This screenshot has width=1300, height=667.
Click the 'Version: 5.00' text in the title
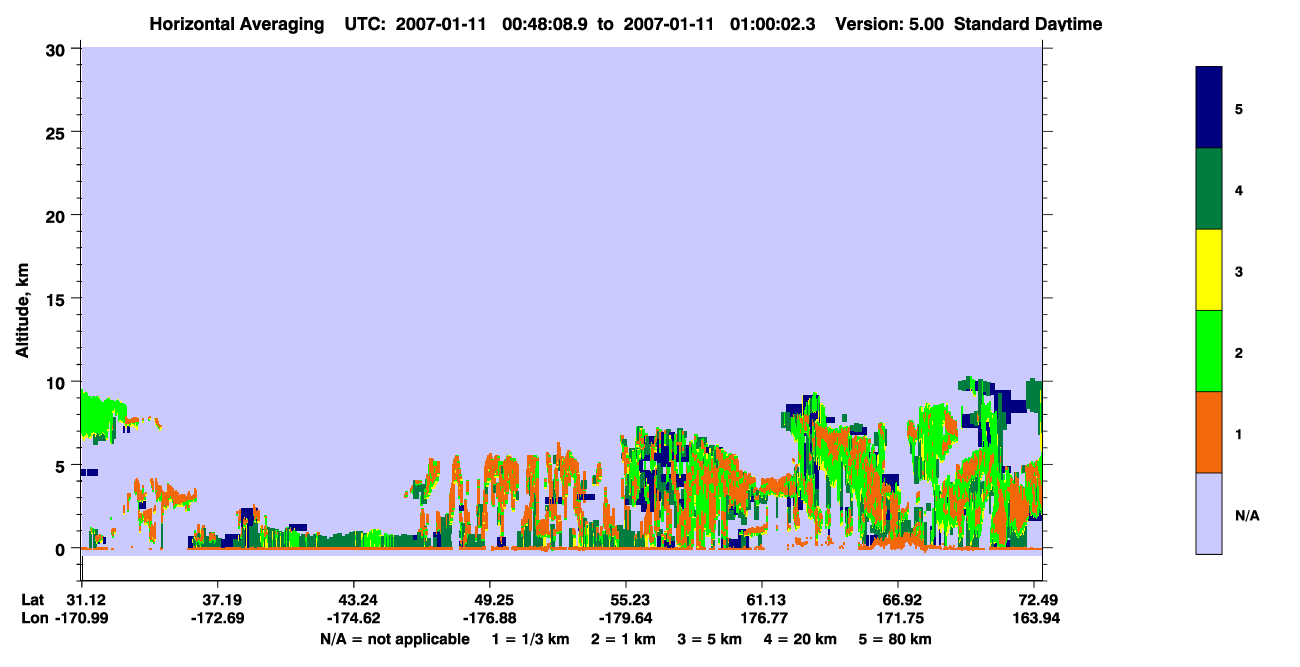pos(890,24)
